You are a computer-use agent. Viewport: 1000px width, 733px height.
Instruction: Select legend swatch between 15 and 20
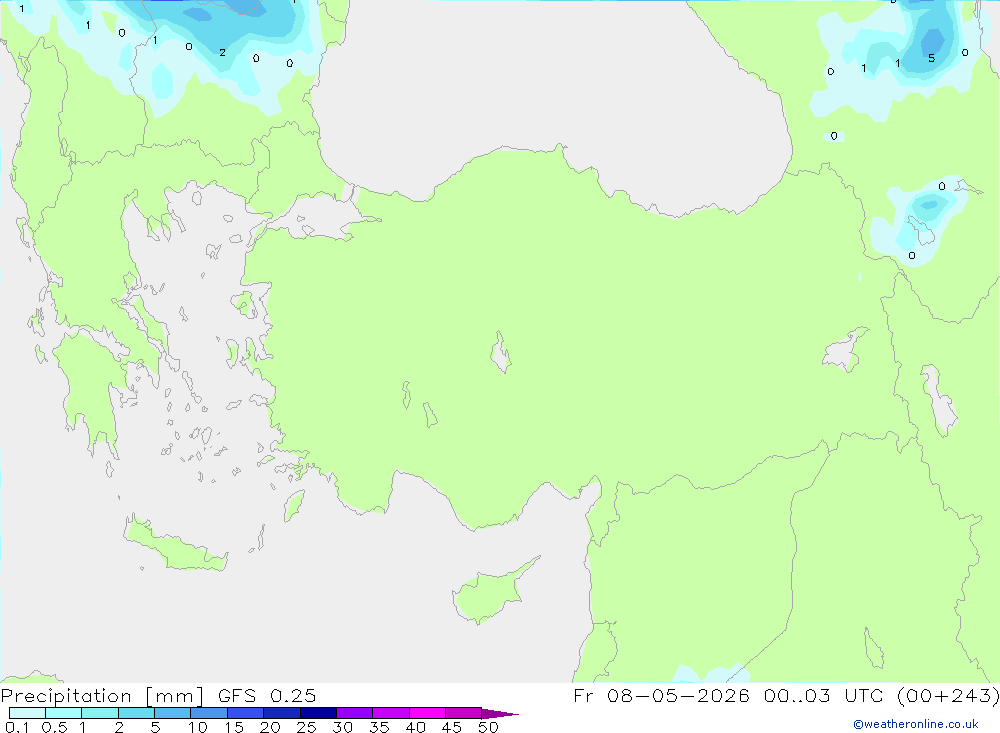[246, 713]
